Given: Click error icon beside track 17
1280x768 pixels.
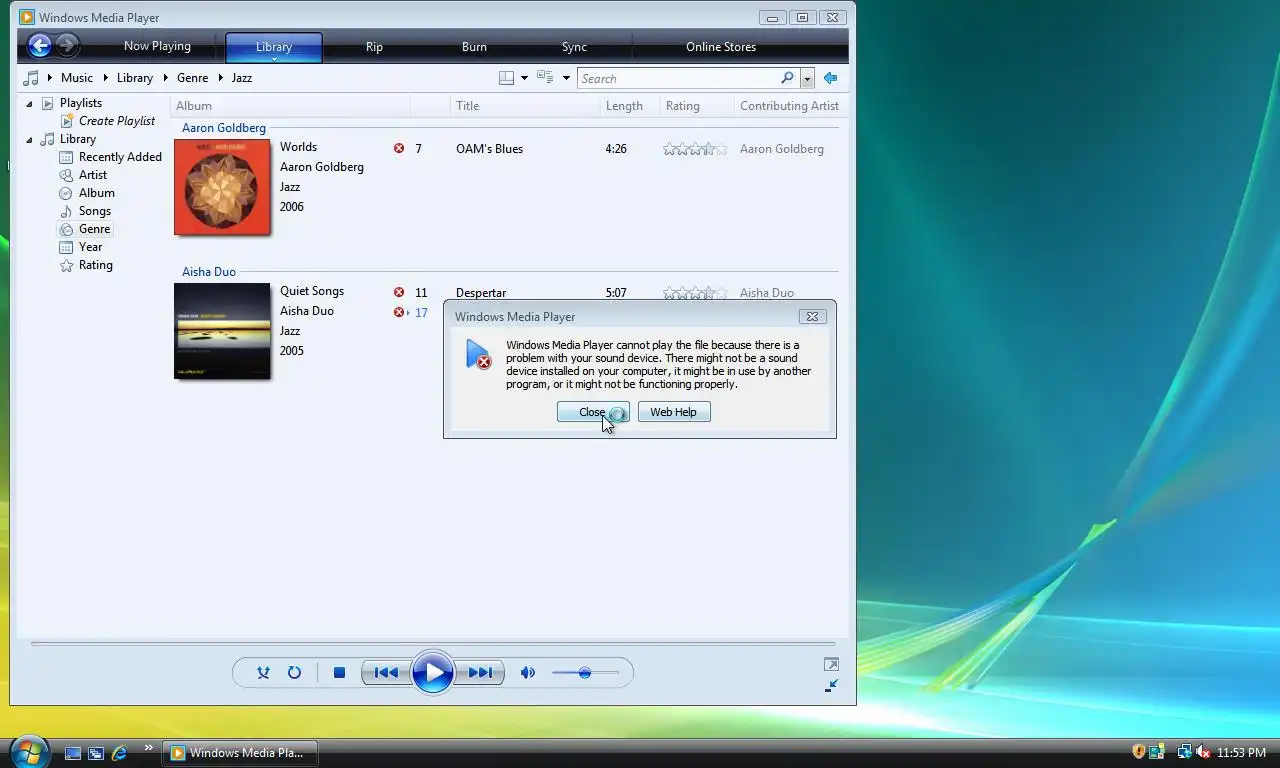Looking at the screenshot, I should (400, 313).
